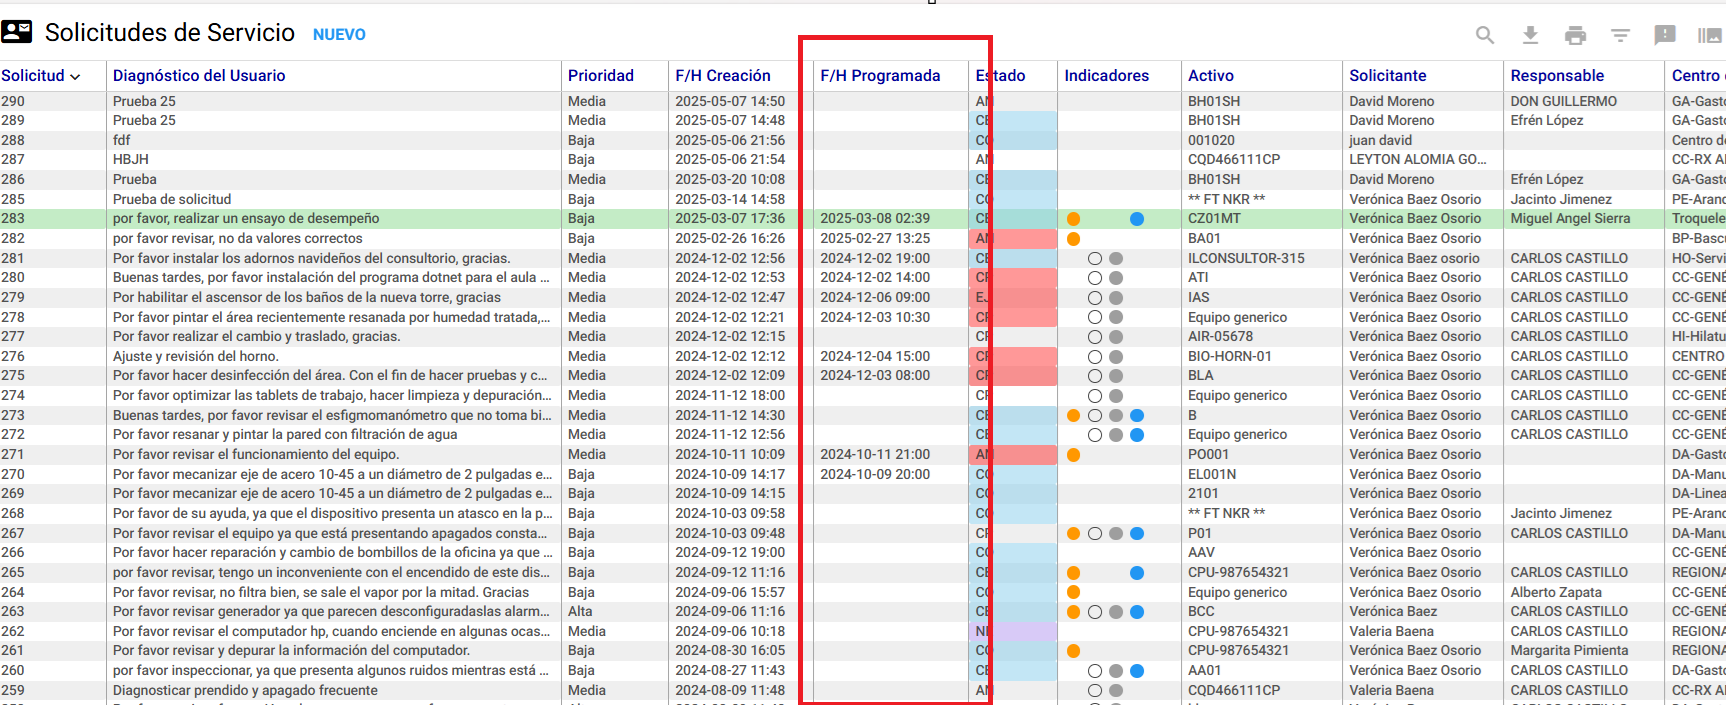Image resolution: width=1726 pixels, height=705 pixels.
Task: Select 'por favor, realizar un ensayo de desempeño'
Action: 246,219
